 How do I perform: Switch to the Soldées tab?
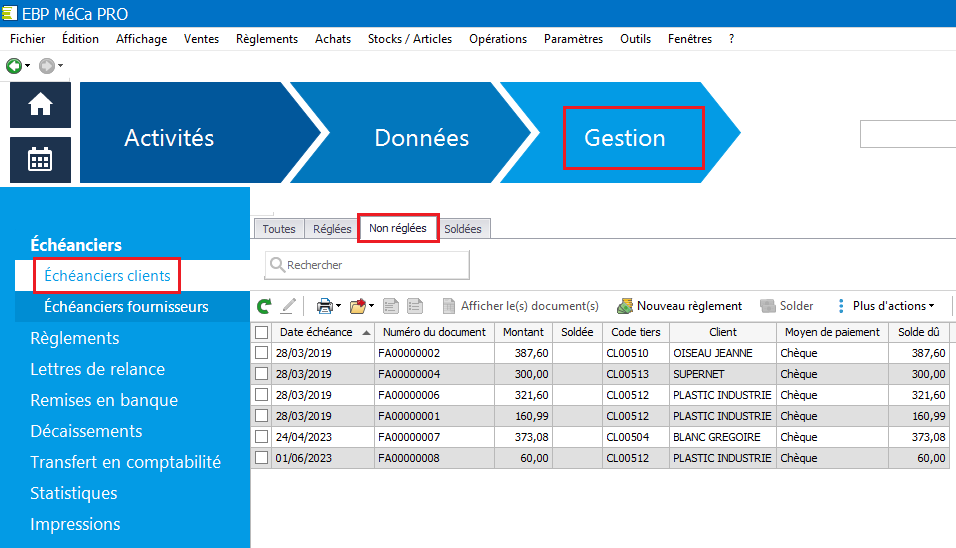pyautogui.click(x=463, y=229)
